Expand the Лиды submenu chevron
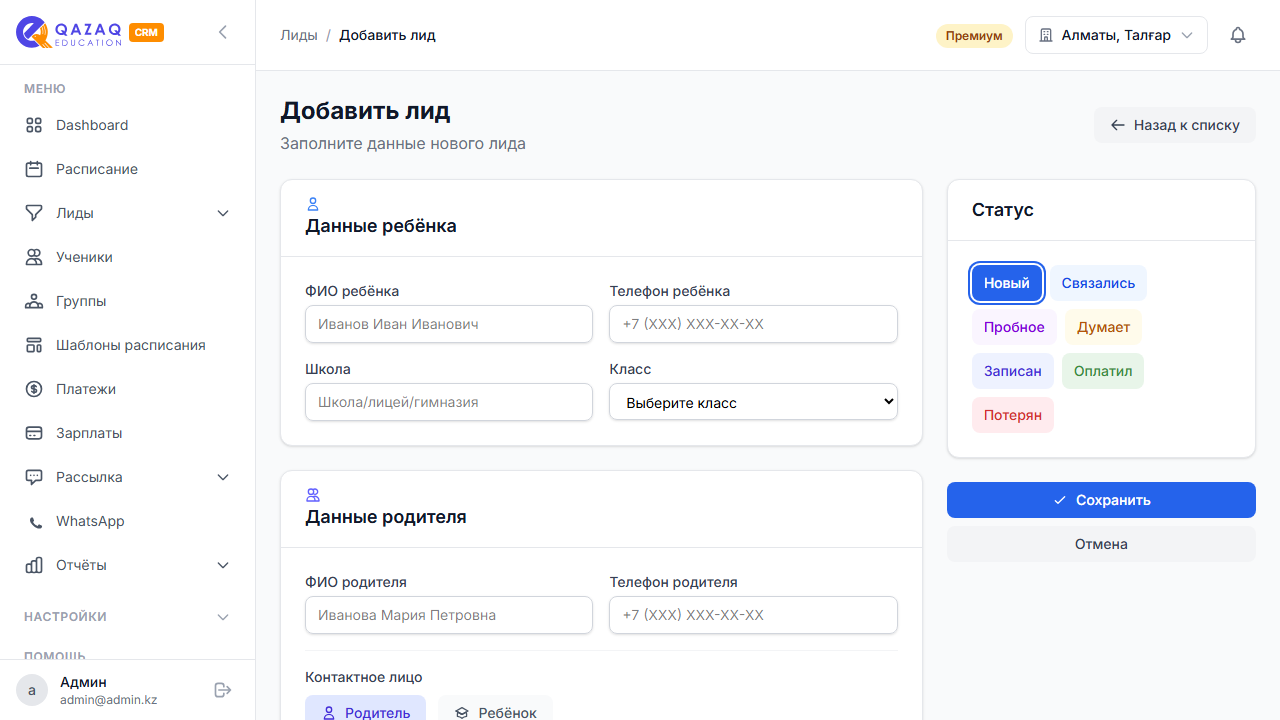Image resolution: width=1280 pixels, height=720 pixels. coord(223,213)
